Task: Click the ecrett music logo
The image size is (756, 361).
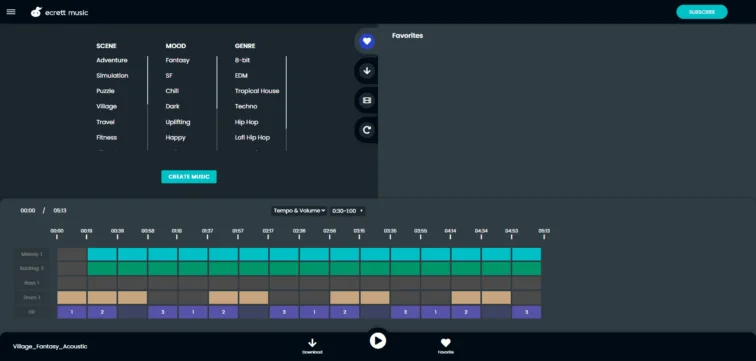Action: (59, 13)
